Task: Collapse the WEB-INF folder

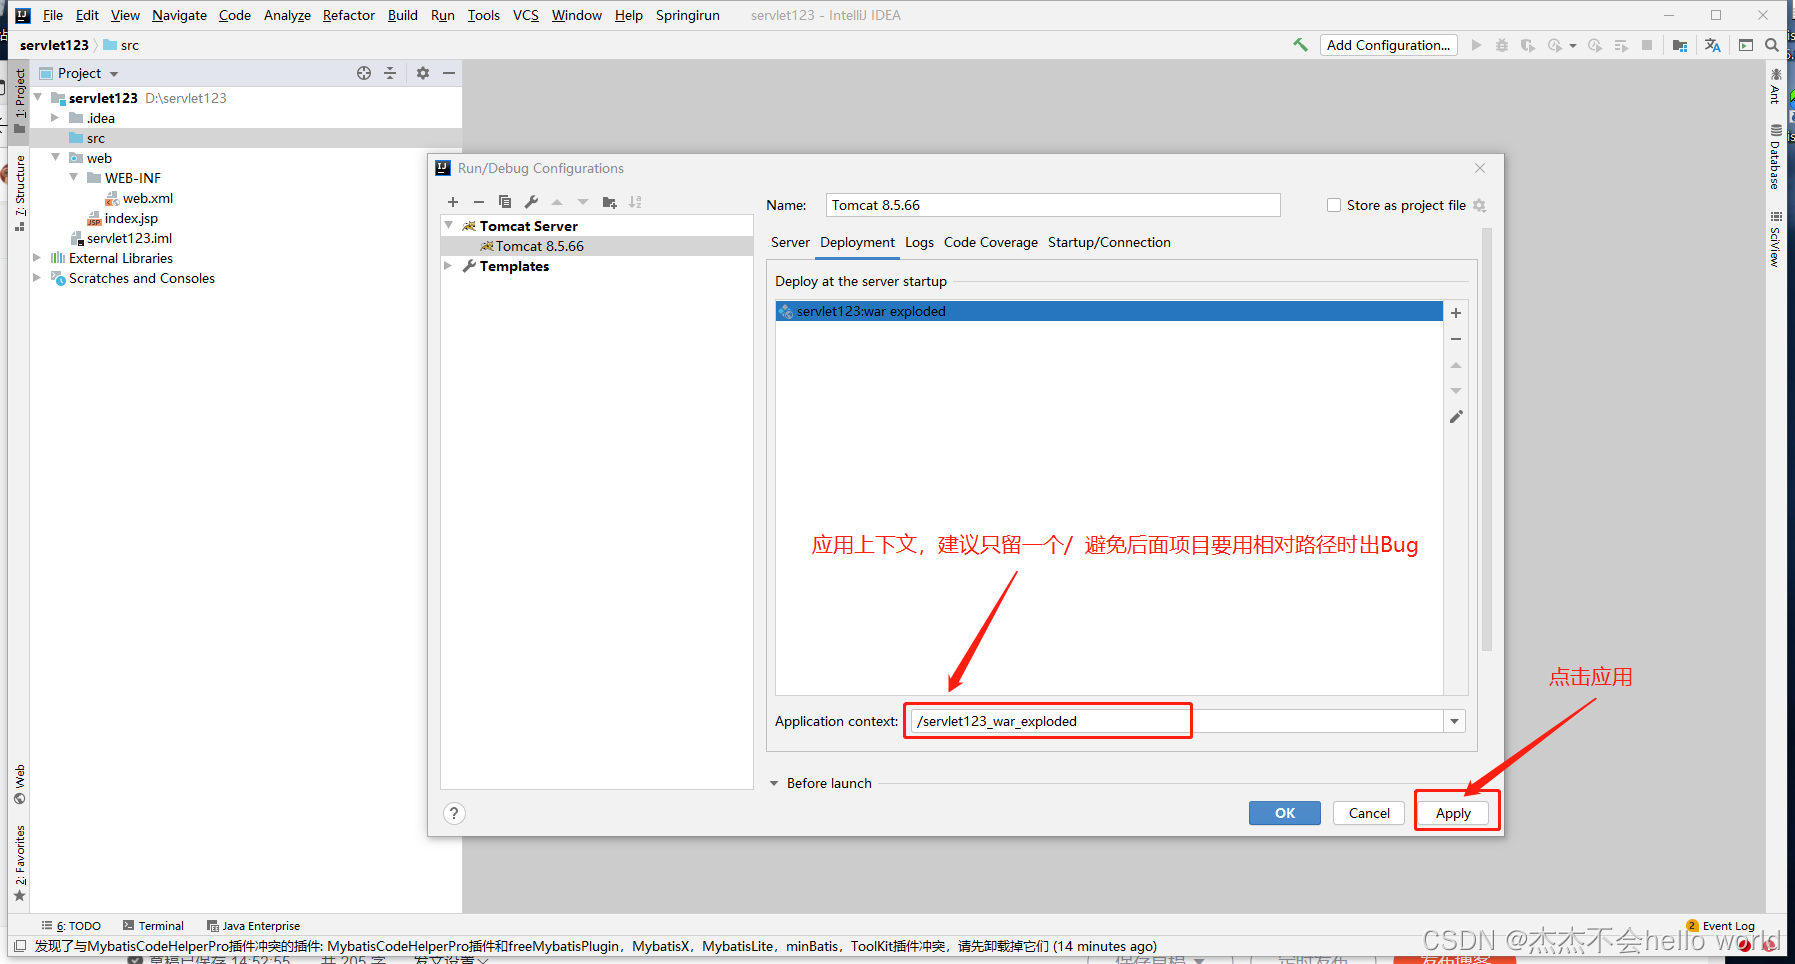Action: click(x=73, y=178)
